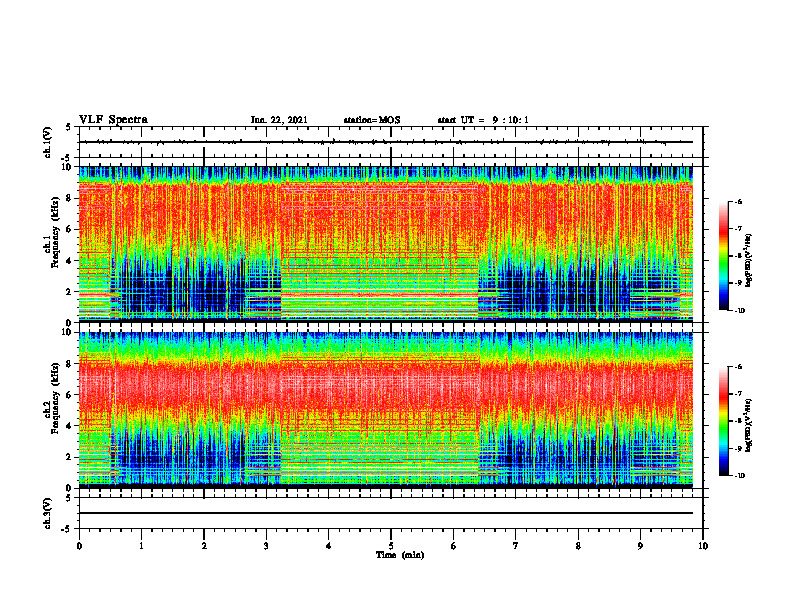Click the '5' tick on ch.3(V) axis
The image size is (792, 612).
(x=69, y=498)
